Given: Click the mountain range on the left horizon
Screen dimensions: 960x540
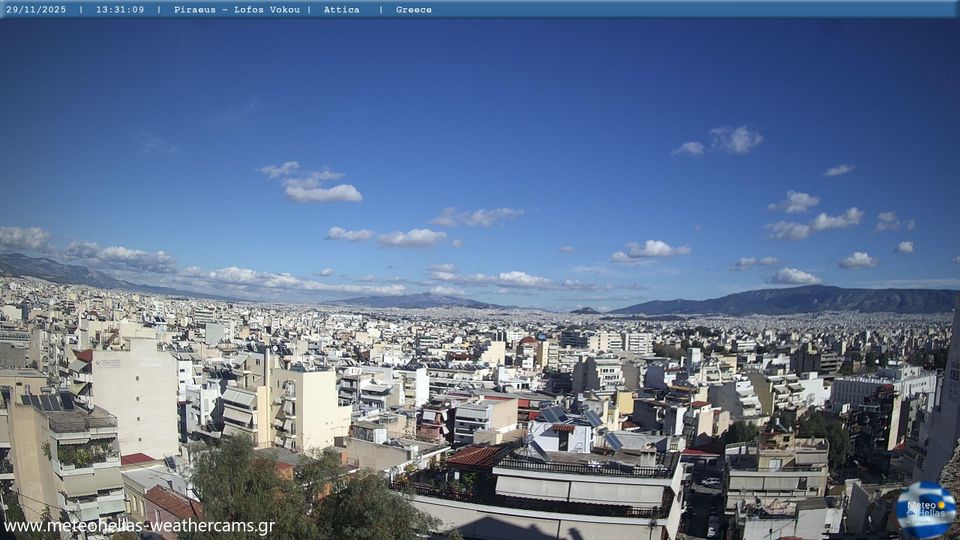Looking at the screenshot, I should point(50,270).
